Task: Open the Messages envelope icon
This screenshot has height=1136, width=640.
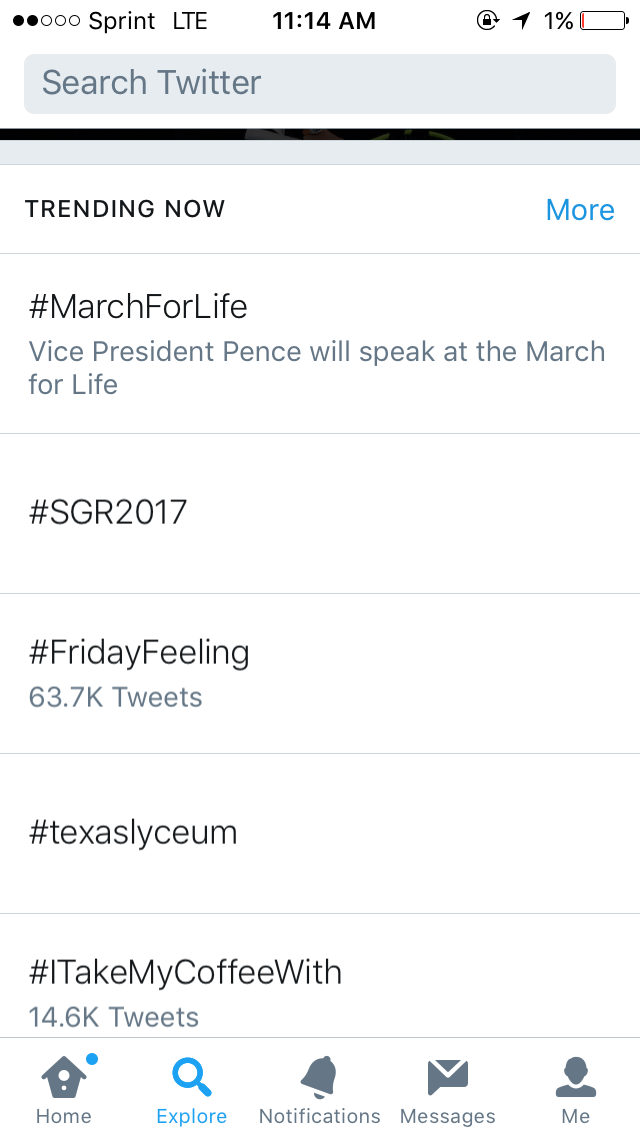Action: coord(448,1077)
